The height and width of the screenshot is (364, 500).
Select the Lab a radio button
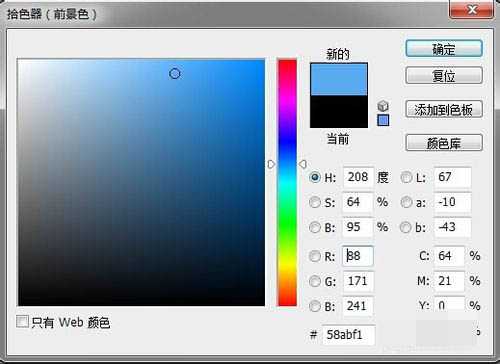click(x=406, y=202)
